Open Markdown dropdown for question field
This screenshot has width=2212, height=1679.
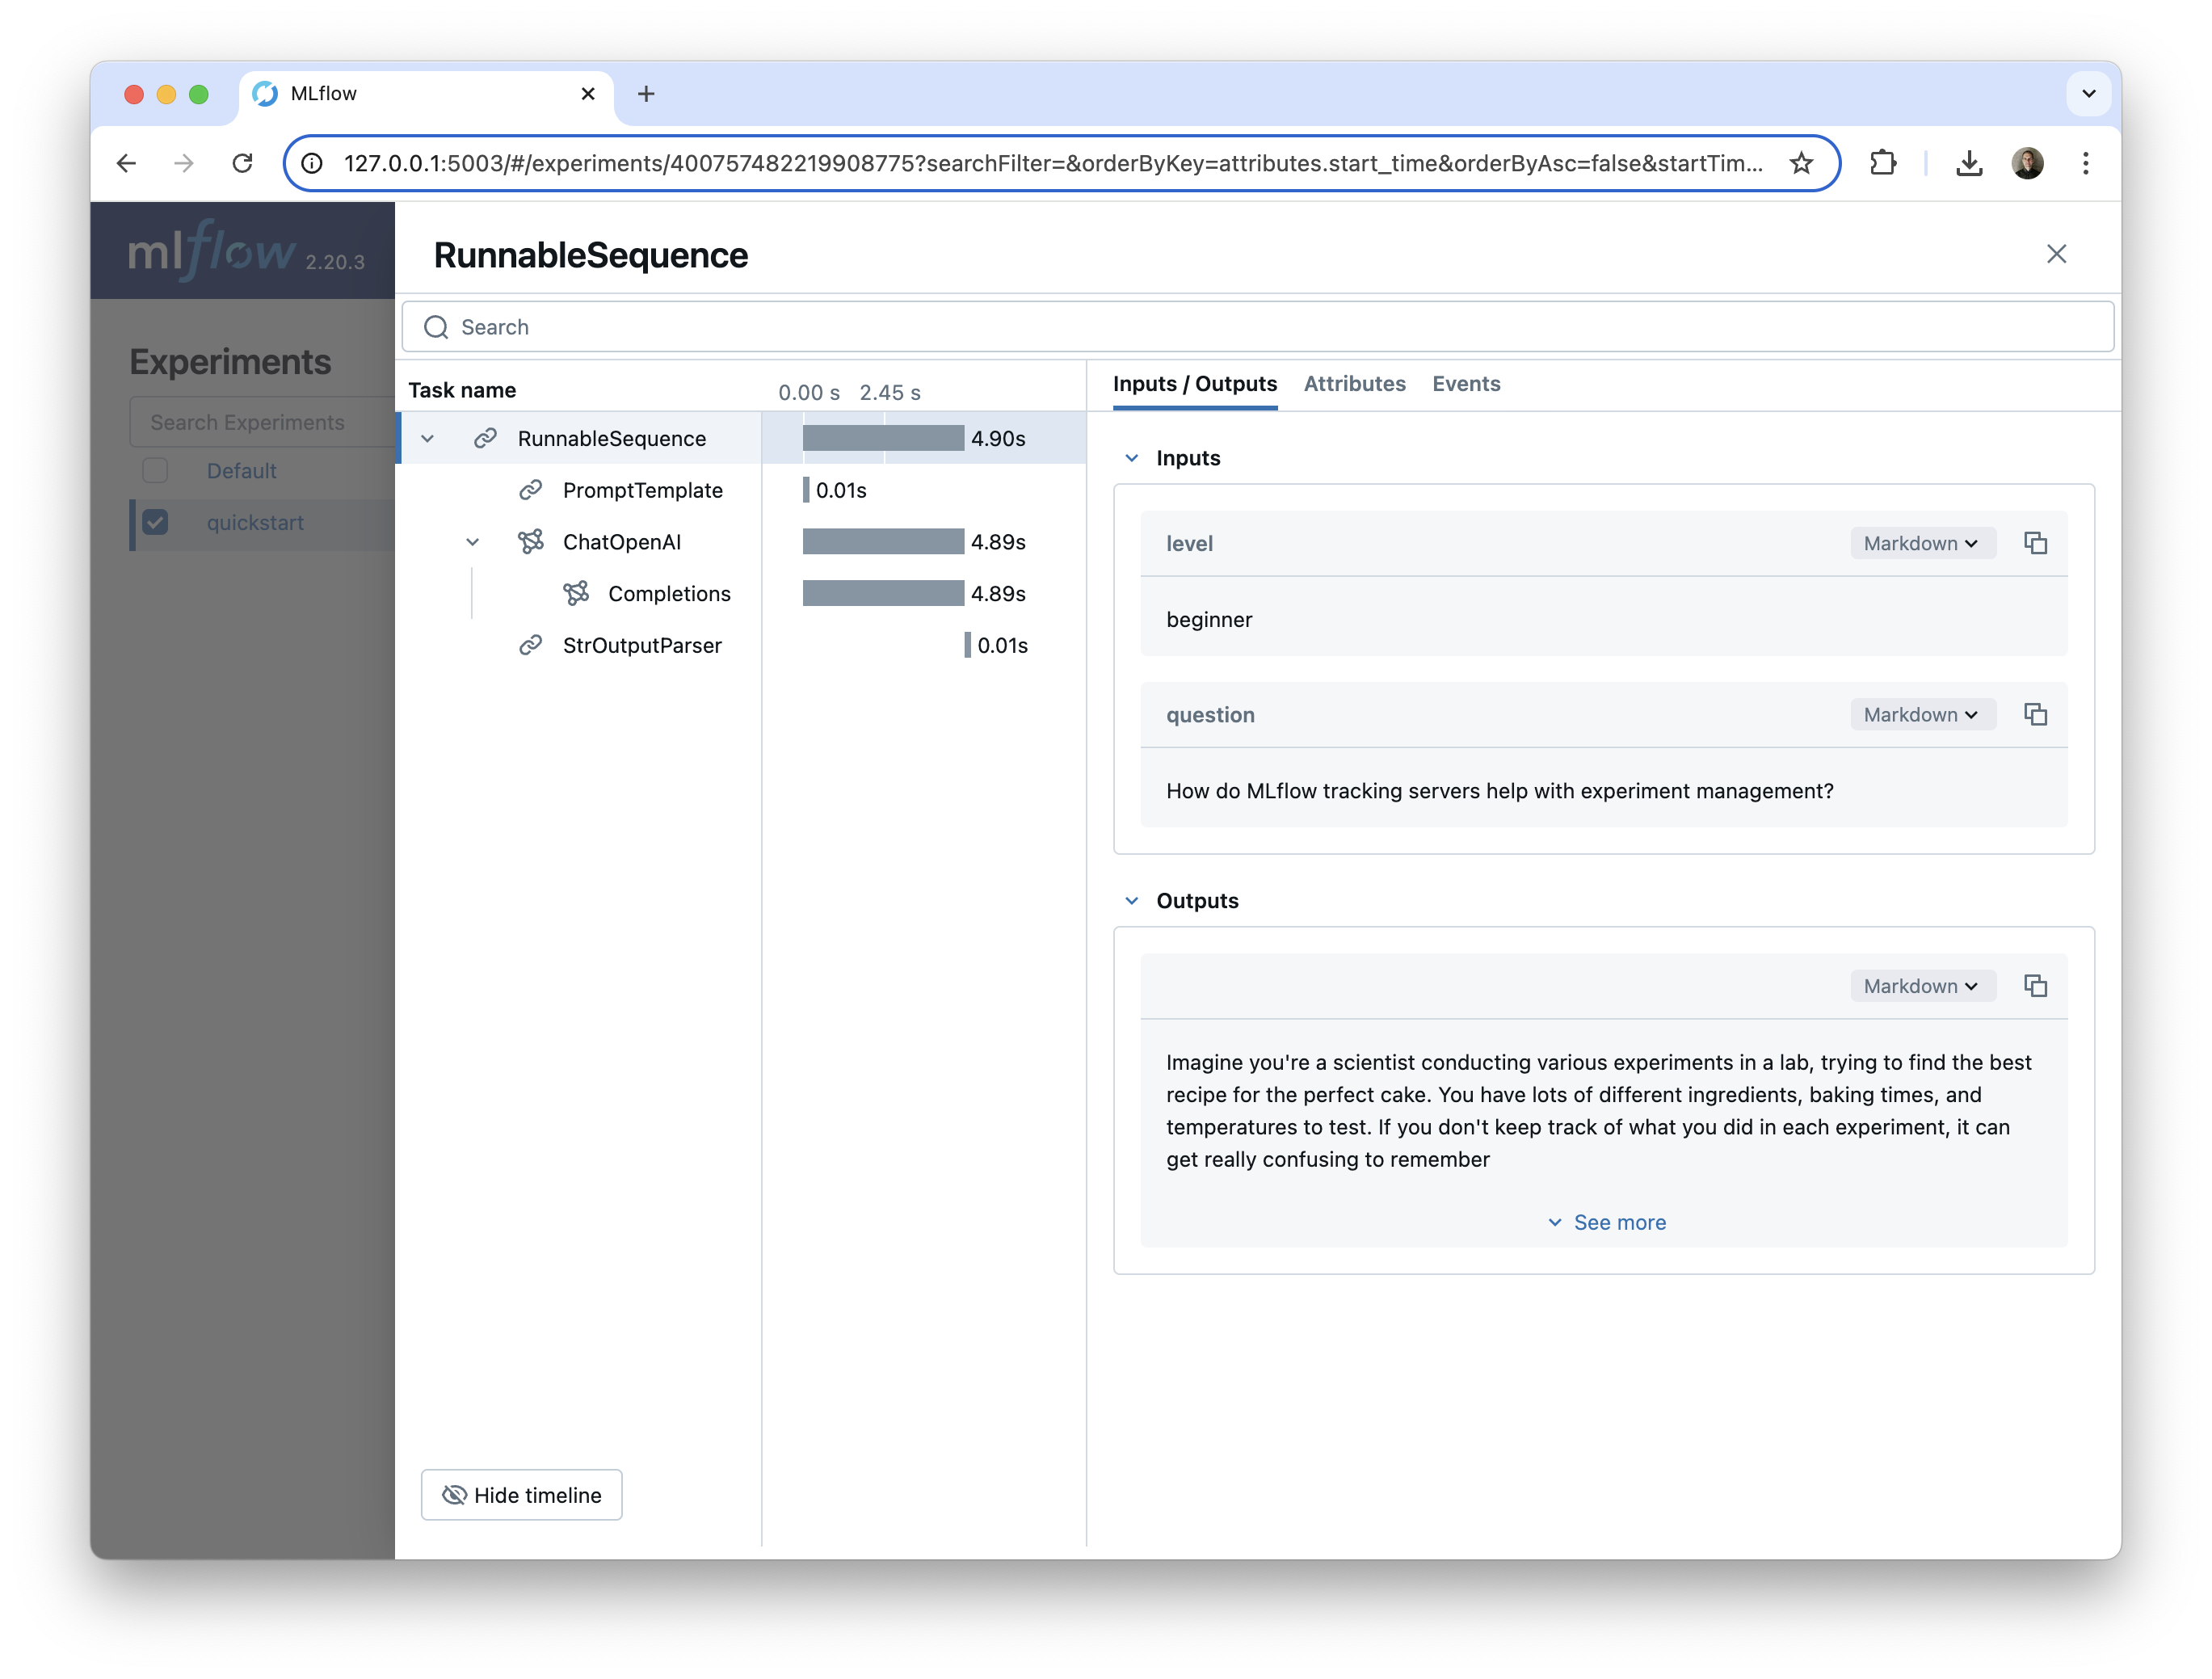point(1921,714)
